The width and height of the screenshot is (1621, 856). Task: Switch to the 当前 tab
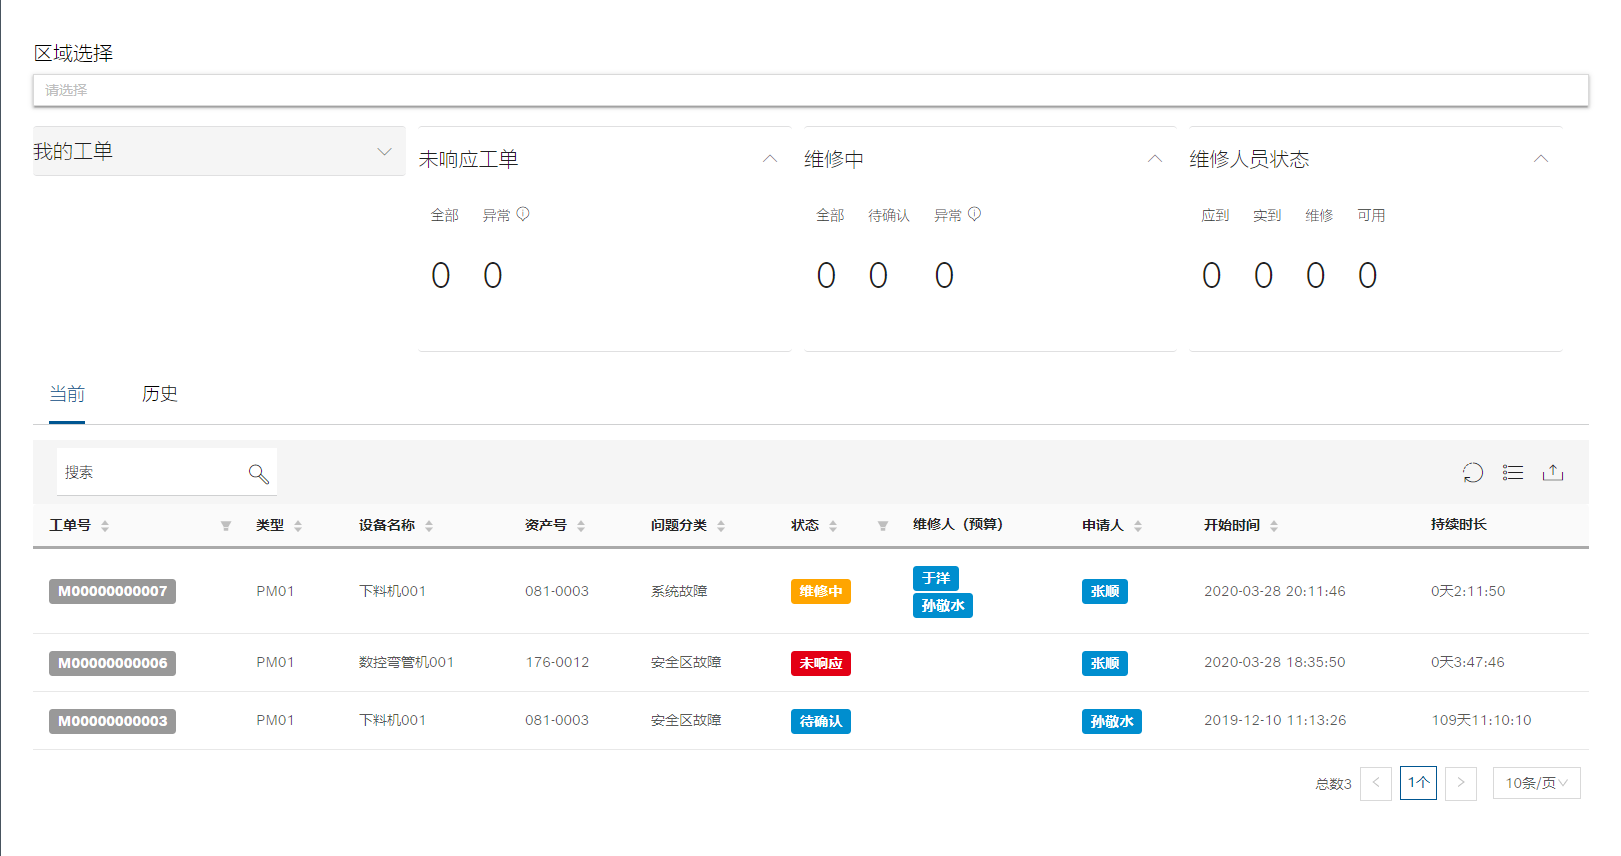click(67, 394)
